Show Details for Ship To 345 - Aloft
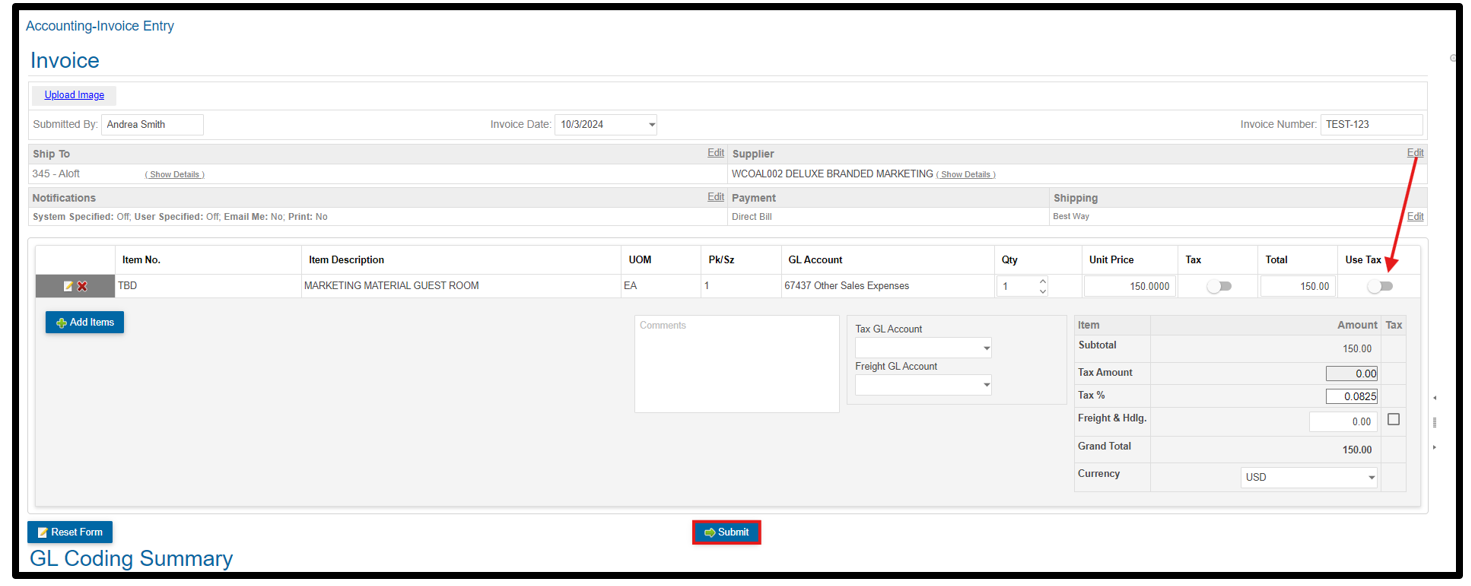1471x586 pixels. pos(175,175)
